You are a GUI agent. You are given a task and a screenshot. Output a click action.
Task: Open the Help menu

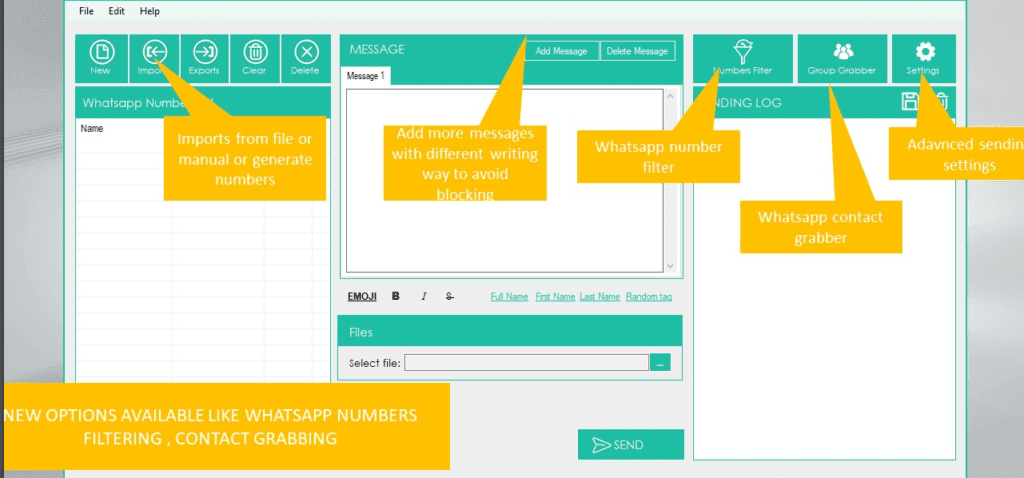(x=149, y=11)
